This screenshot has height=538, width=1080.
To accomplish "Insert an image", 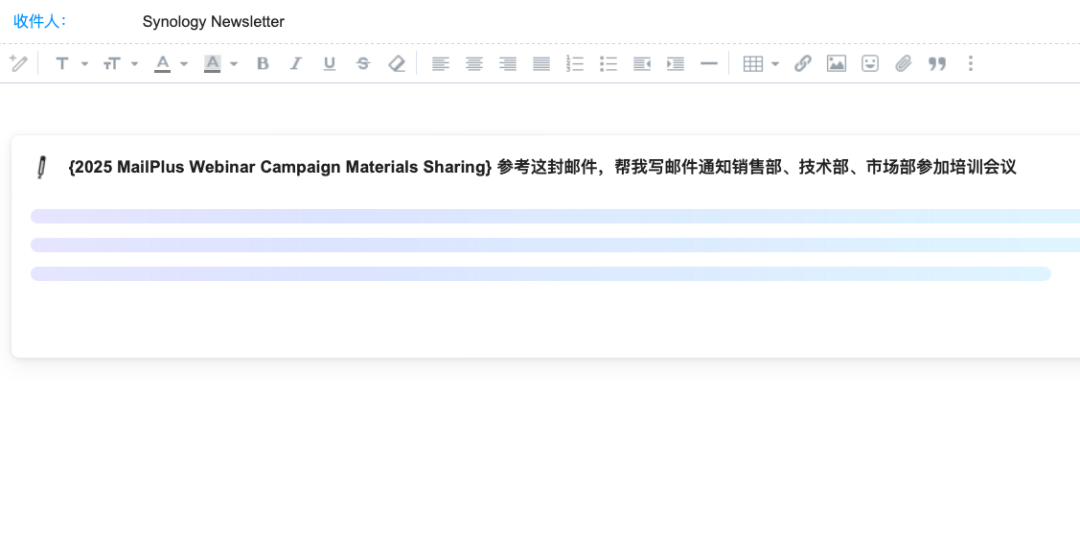I will pos(836,63).
